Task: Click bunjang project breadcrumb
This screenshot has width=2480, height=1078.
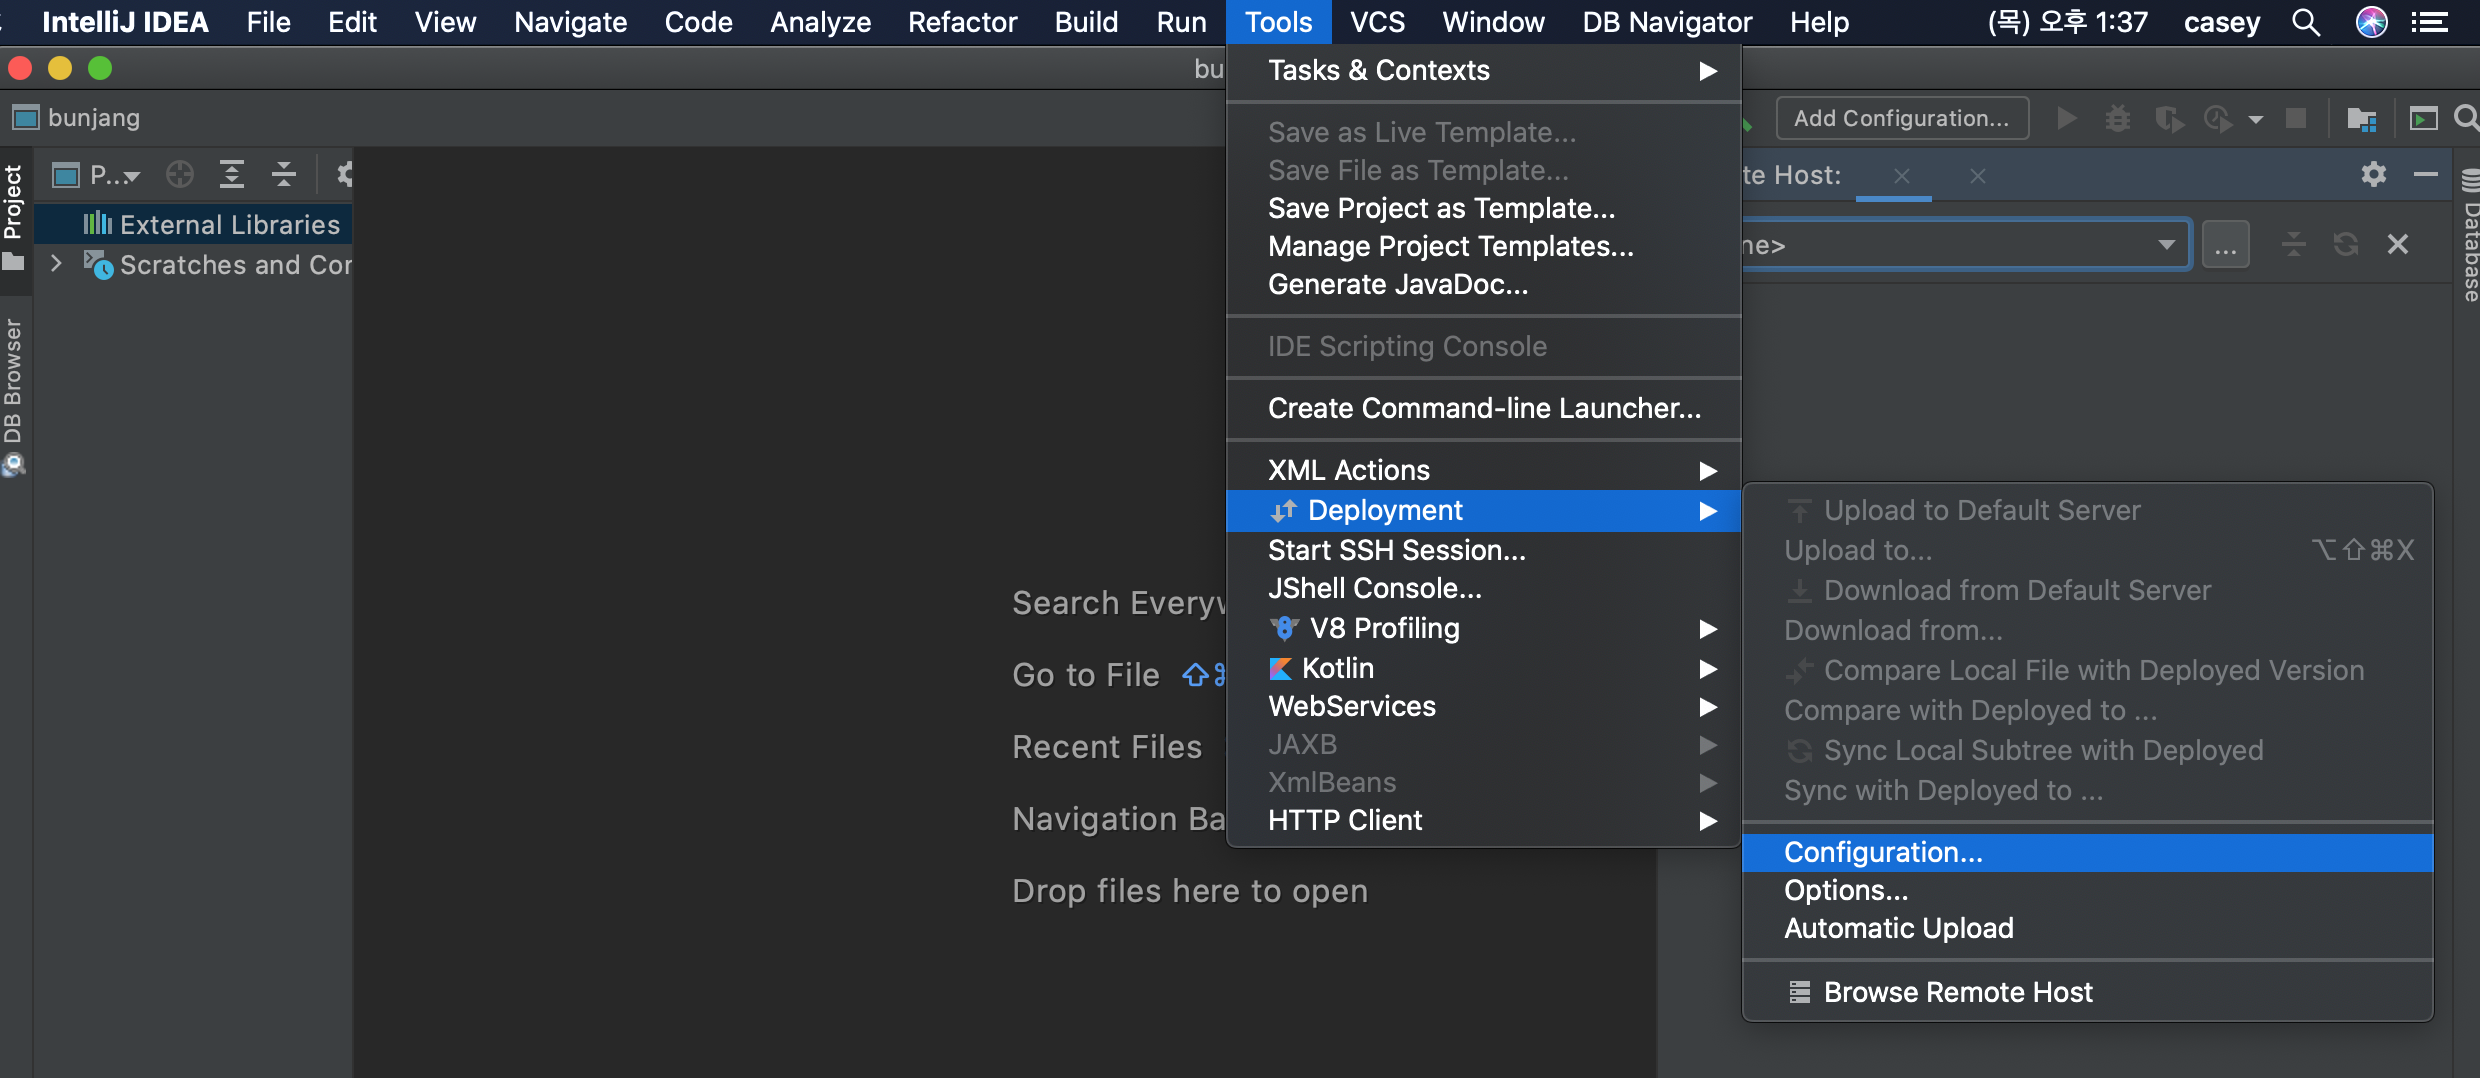Action: [x=78, y=118]
